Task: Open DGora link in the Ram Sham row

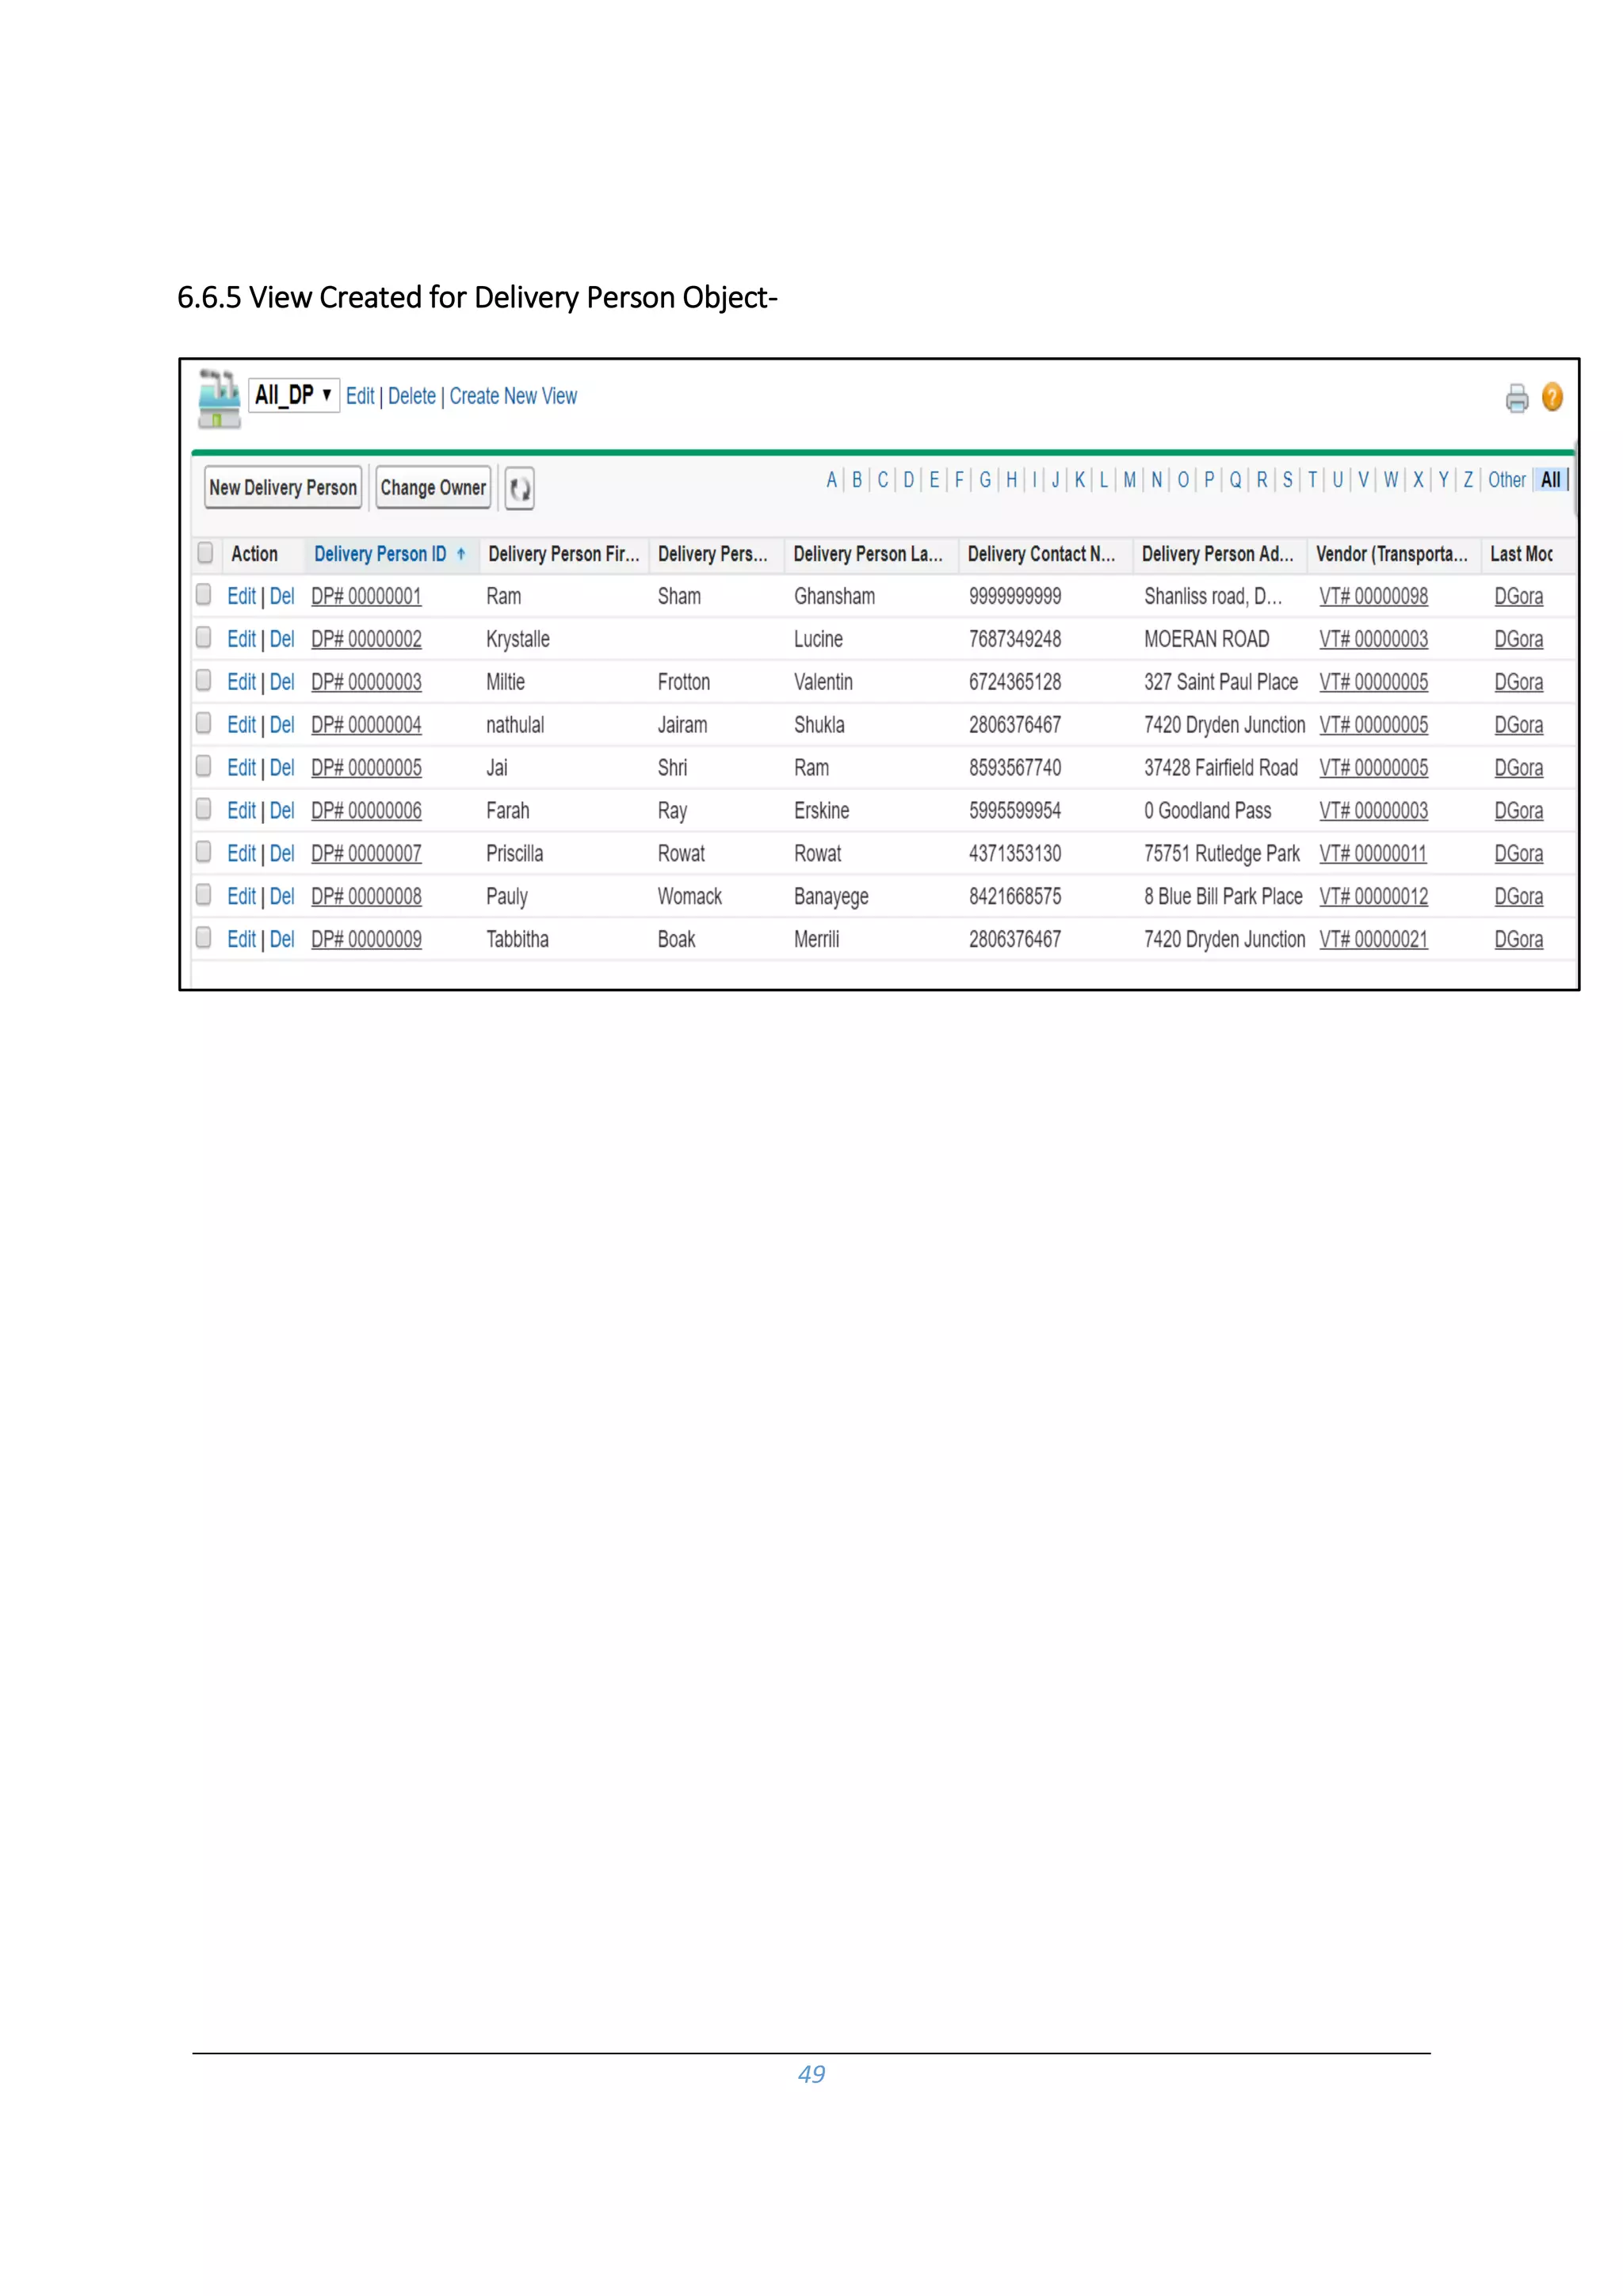Action: point(1518,597)
